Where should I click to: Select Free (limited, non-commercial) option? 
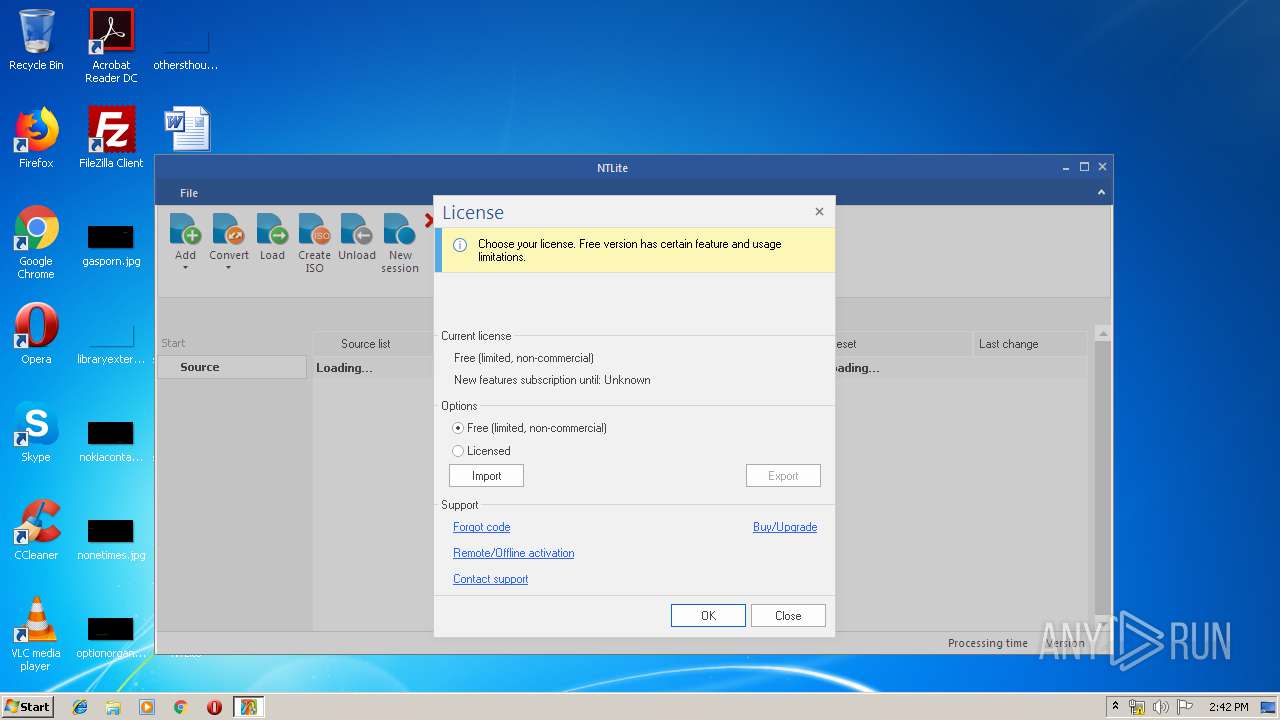[530, 428]
